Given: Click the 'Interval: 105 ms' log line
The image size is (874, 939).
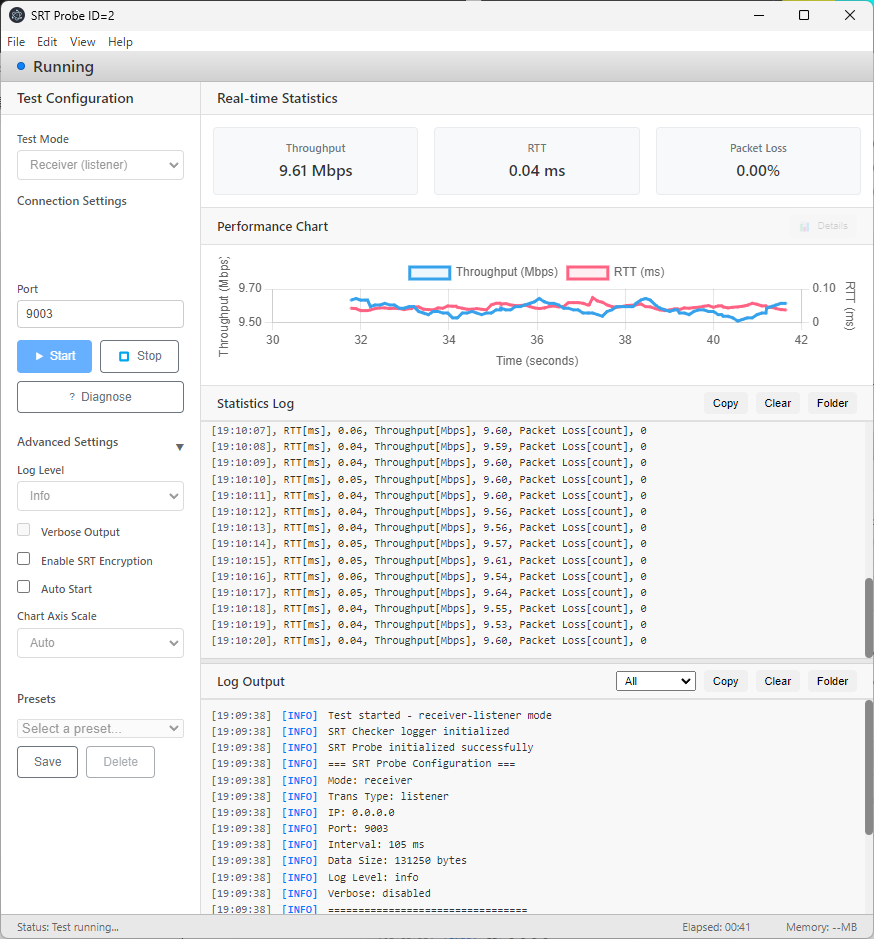Looking at the screenshot, I should [317, 844].
